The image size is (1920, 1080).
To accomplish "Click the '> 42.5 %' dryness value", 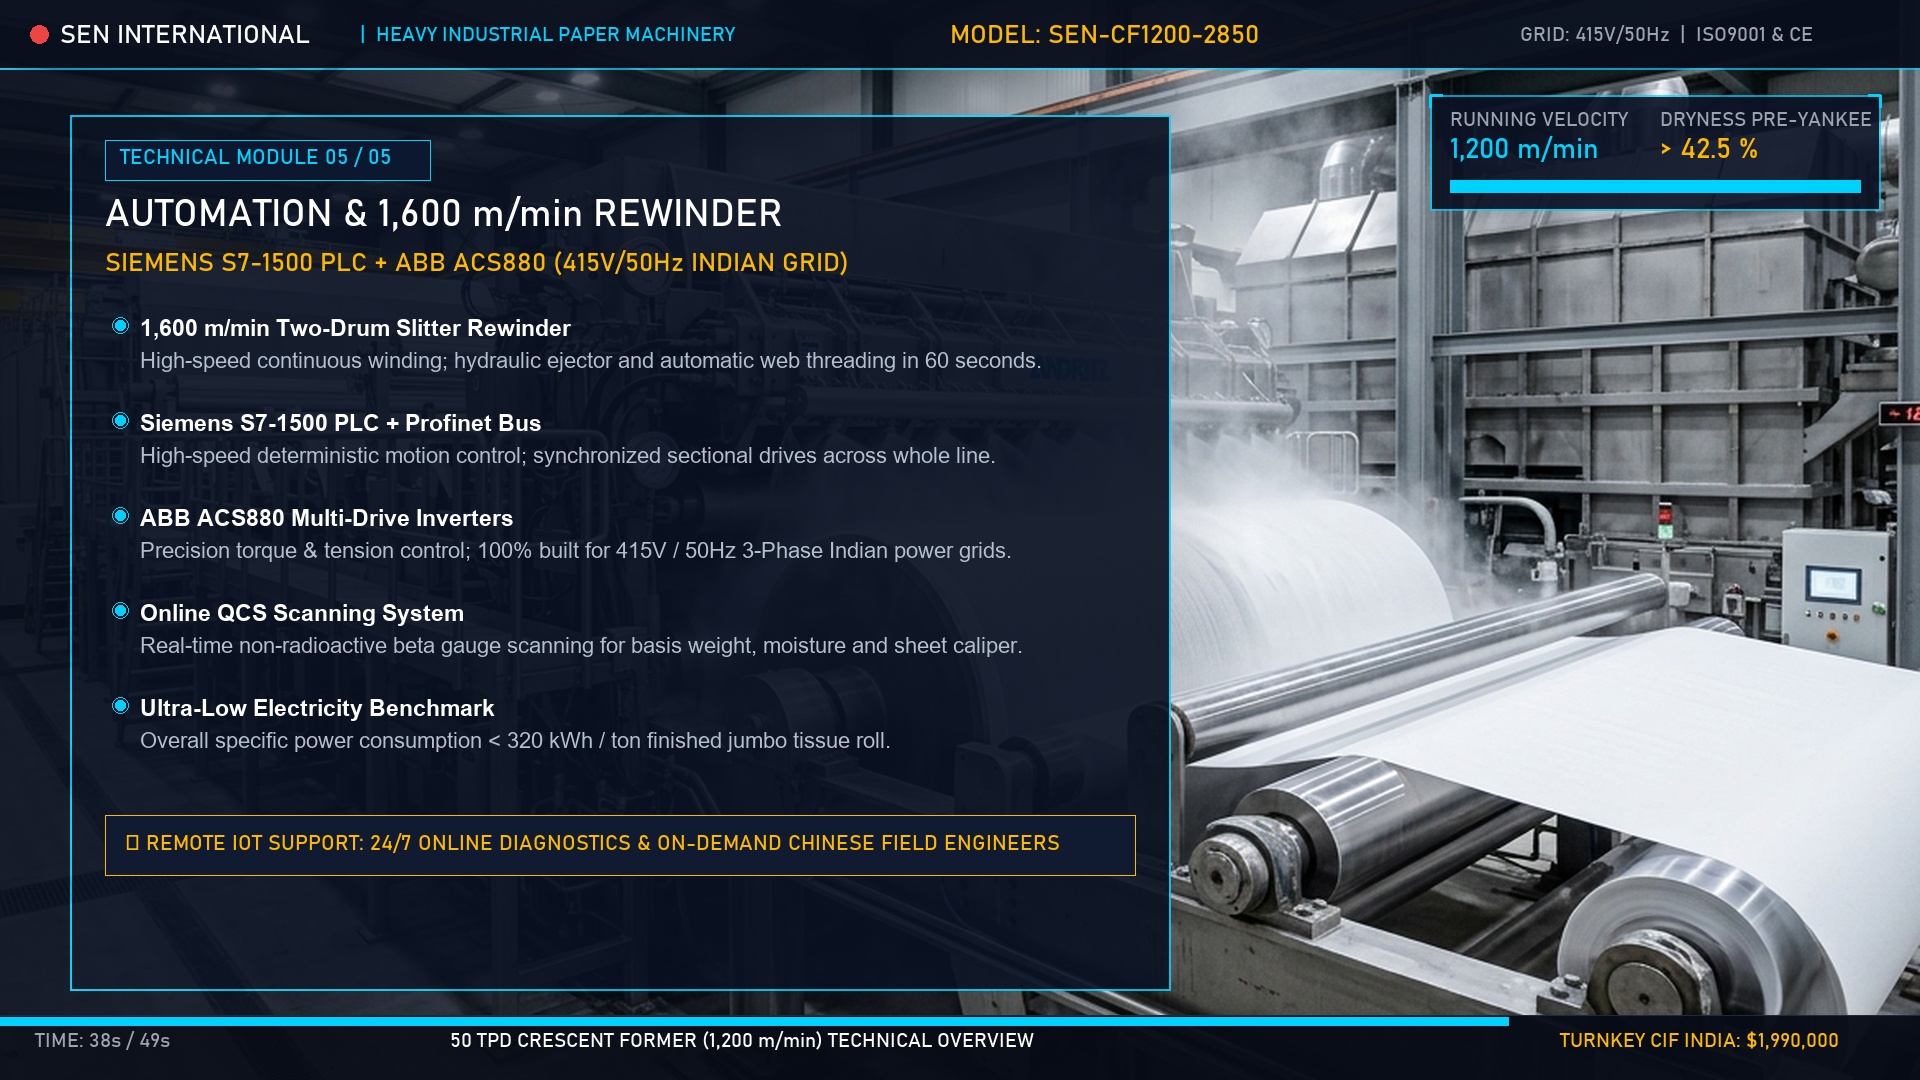I will pos(1709,150).
